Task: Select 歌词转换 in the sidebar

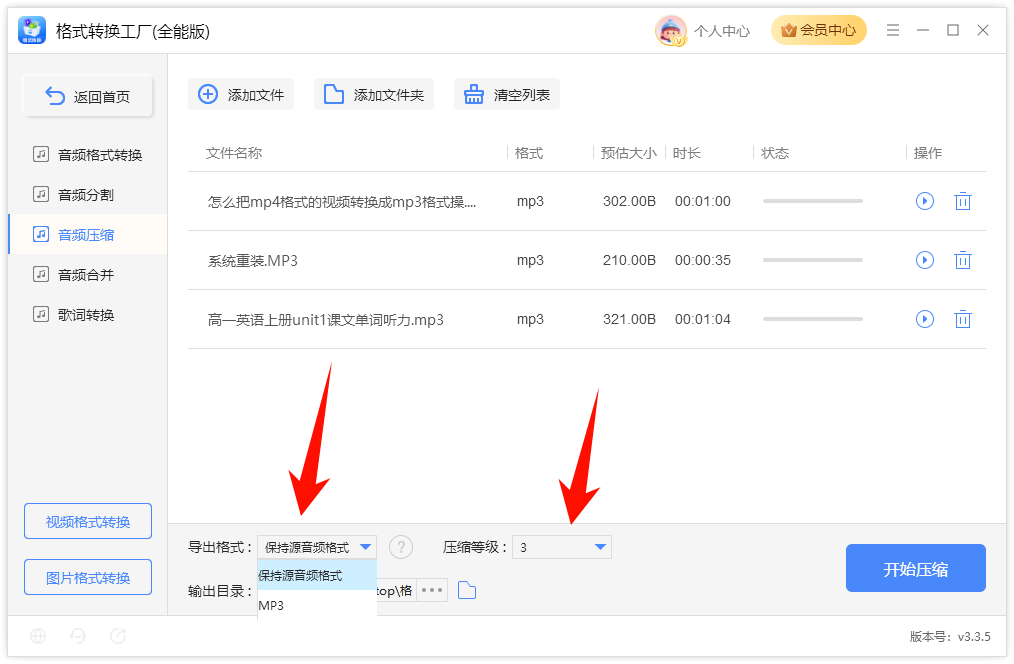Action: [x=87, y=315]
